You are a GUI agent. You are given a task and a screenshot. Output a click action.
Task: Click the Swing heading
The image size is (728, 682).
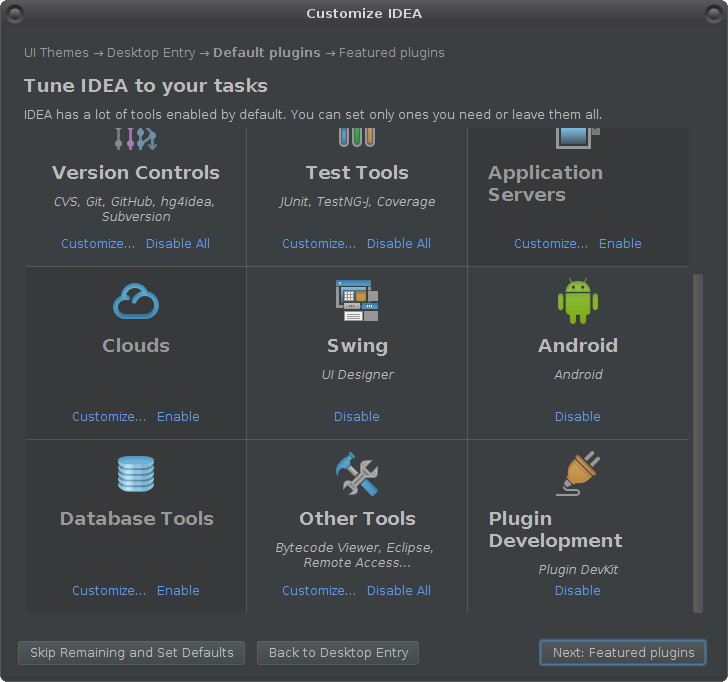(x=357, y=346)
